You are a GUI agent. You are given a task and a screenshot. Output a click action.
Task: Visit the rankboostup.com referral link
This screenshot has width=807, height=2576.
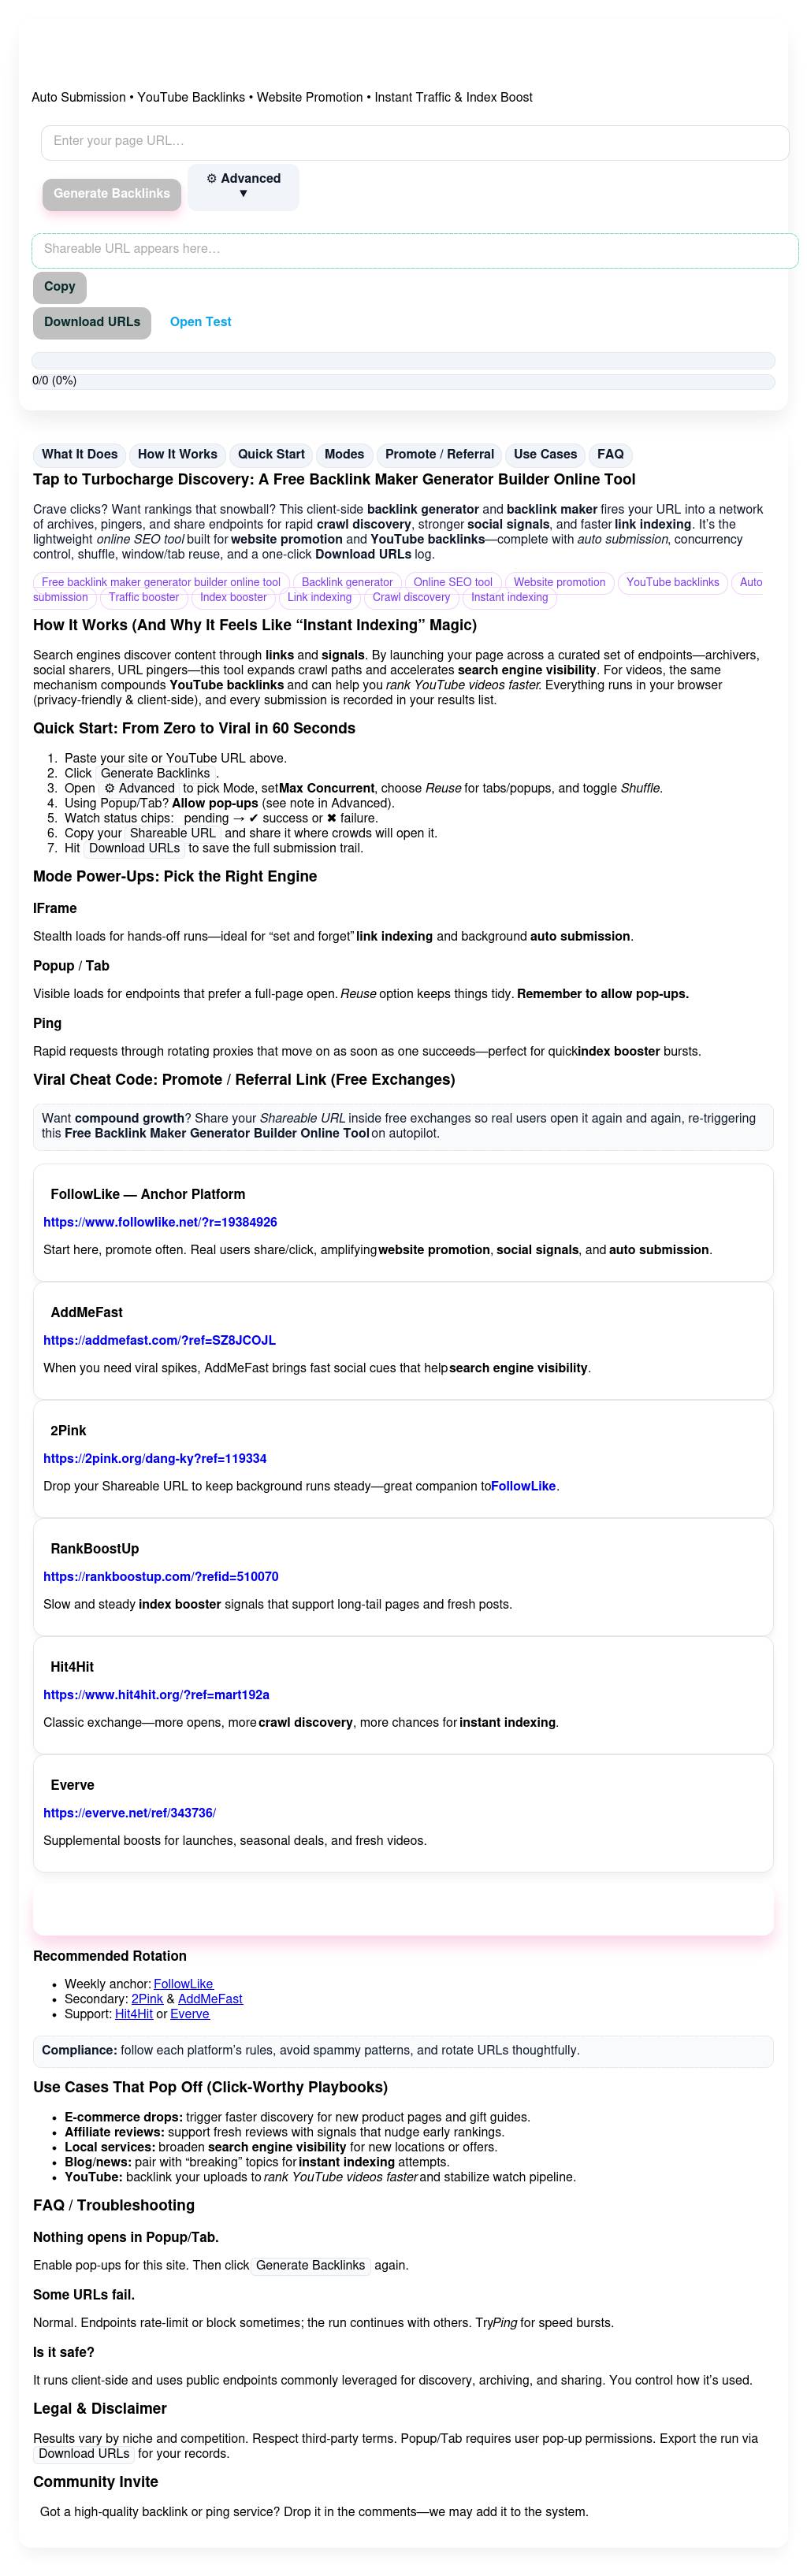click(x=160, y=1577)
